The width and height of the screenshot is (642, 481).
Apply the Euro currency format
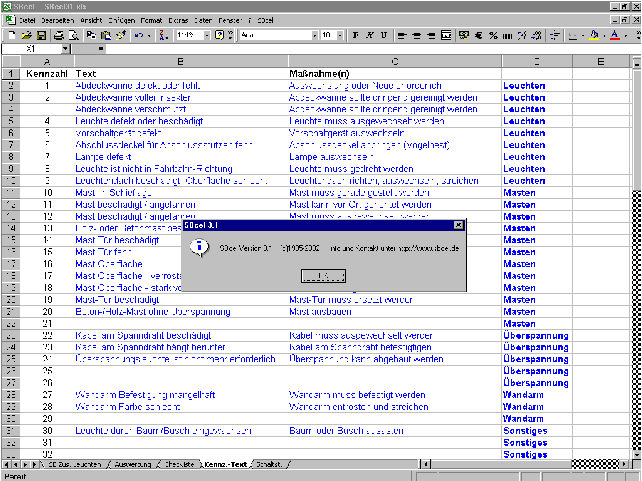click(x=479, y=36)
